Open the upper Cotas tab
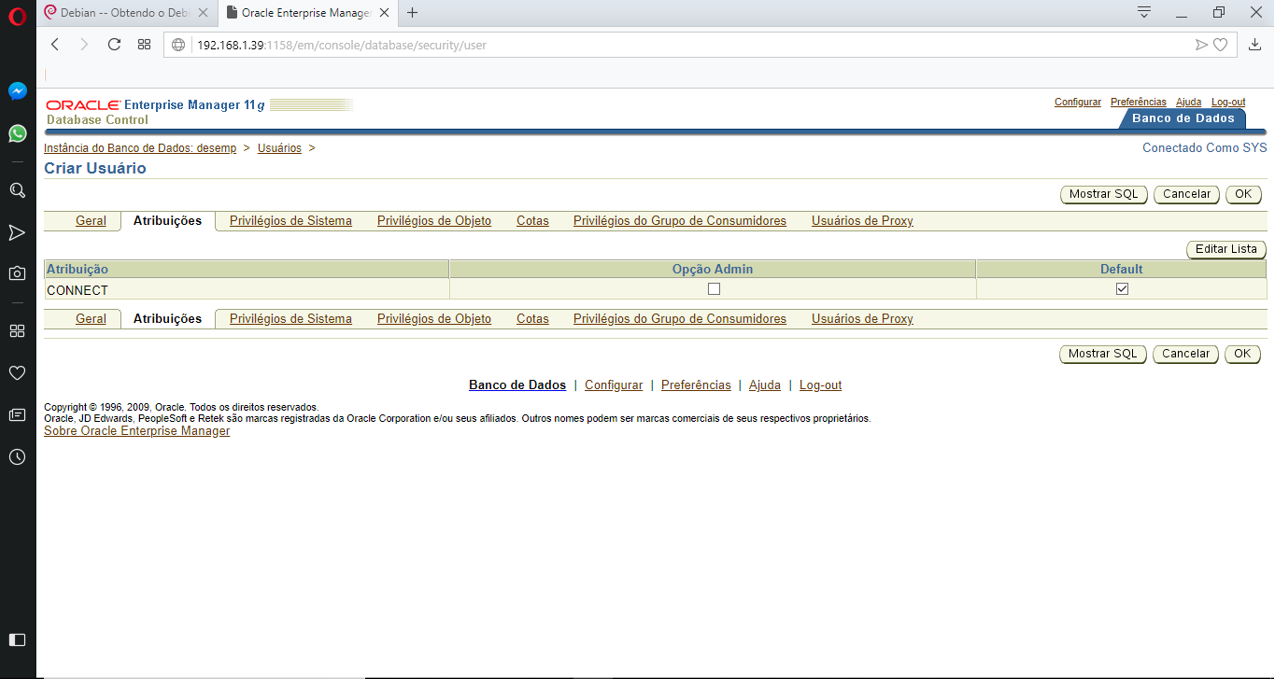This screenshot has width=1274, height=679. point(533,221)
